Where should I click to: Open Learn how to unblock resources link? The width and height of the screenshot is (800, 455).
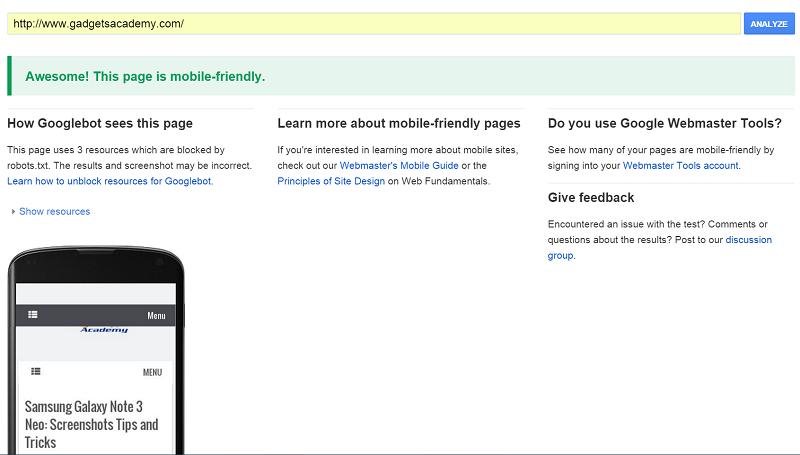tap(110, 181)
